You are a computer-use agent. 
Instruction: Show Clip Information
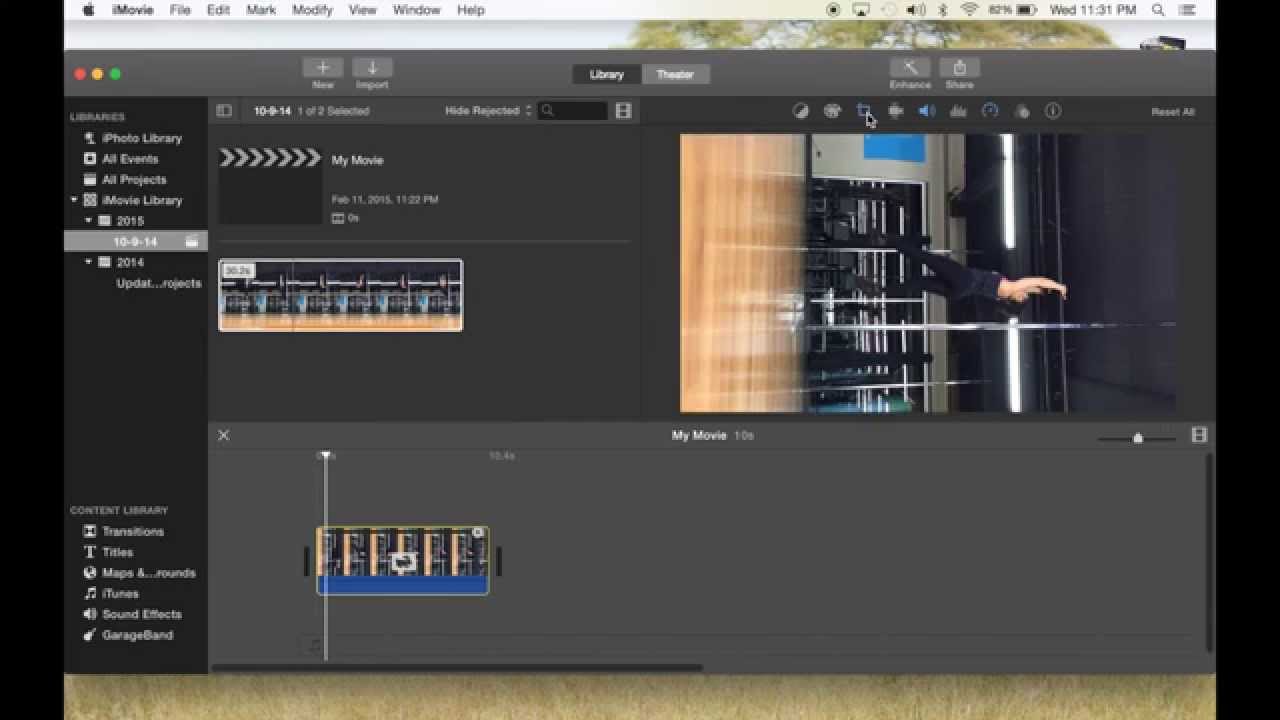tap(1053, 111)
